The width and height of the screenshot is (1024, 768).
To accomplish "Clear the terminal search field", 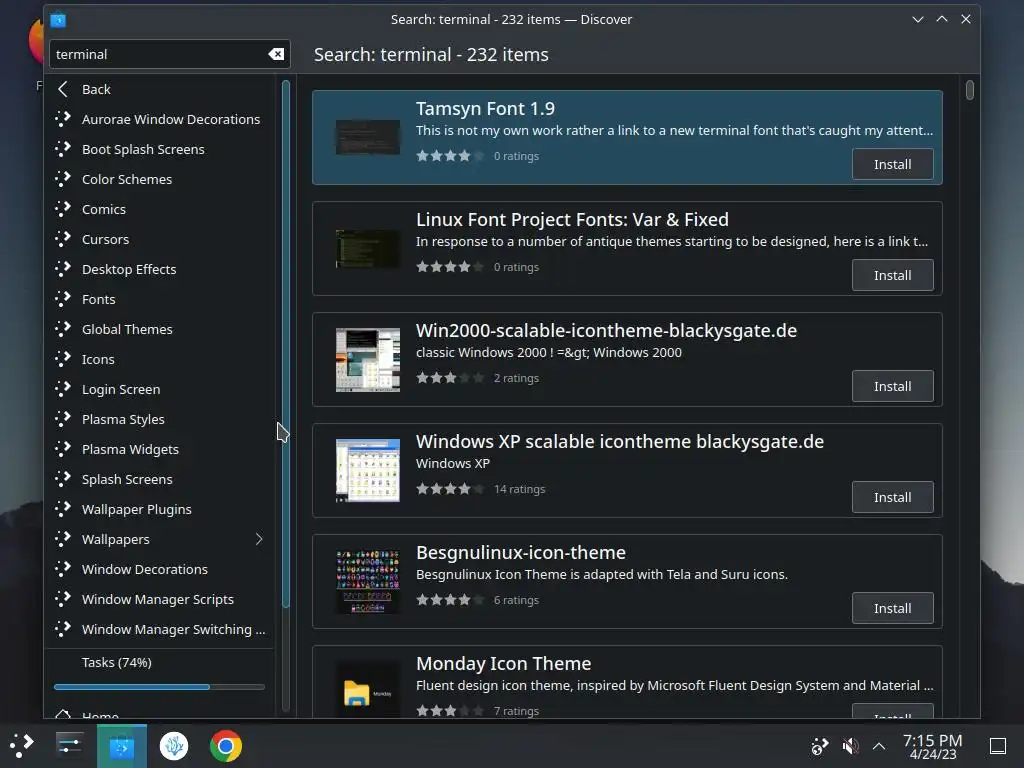I will (276, 54).
